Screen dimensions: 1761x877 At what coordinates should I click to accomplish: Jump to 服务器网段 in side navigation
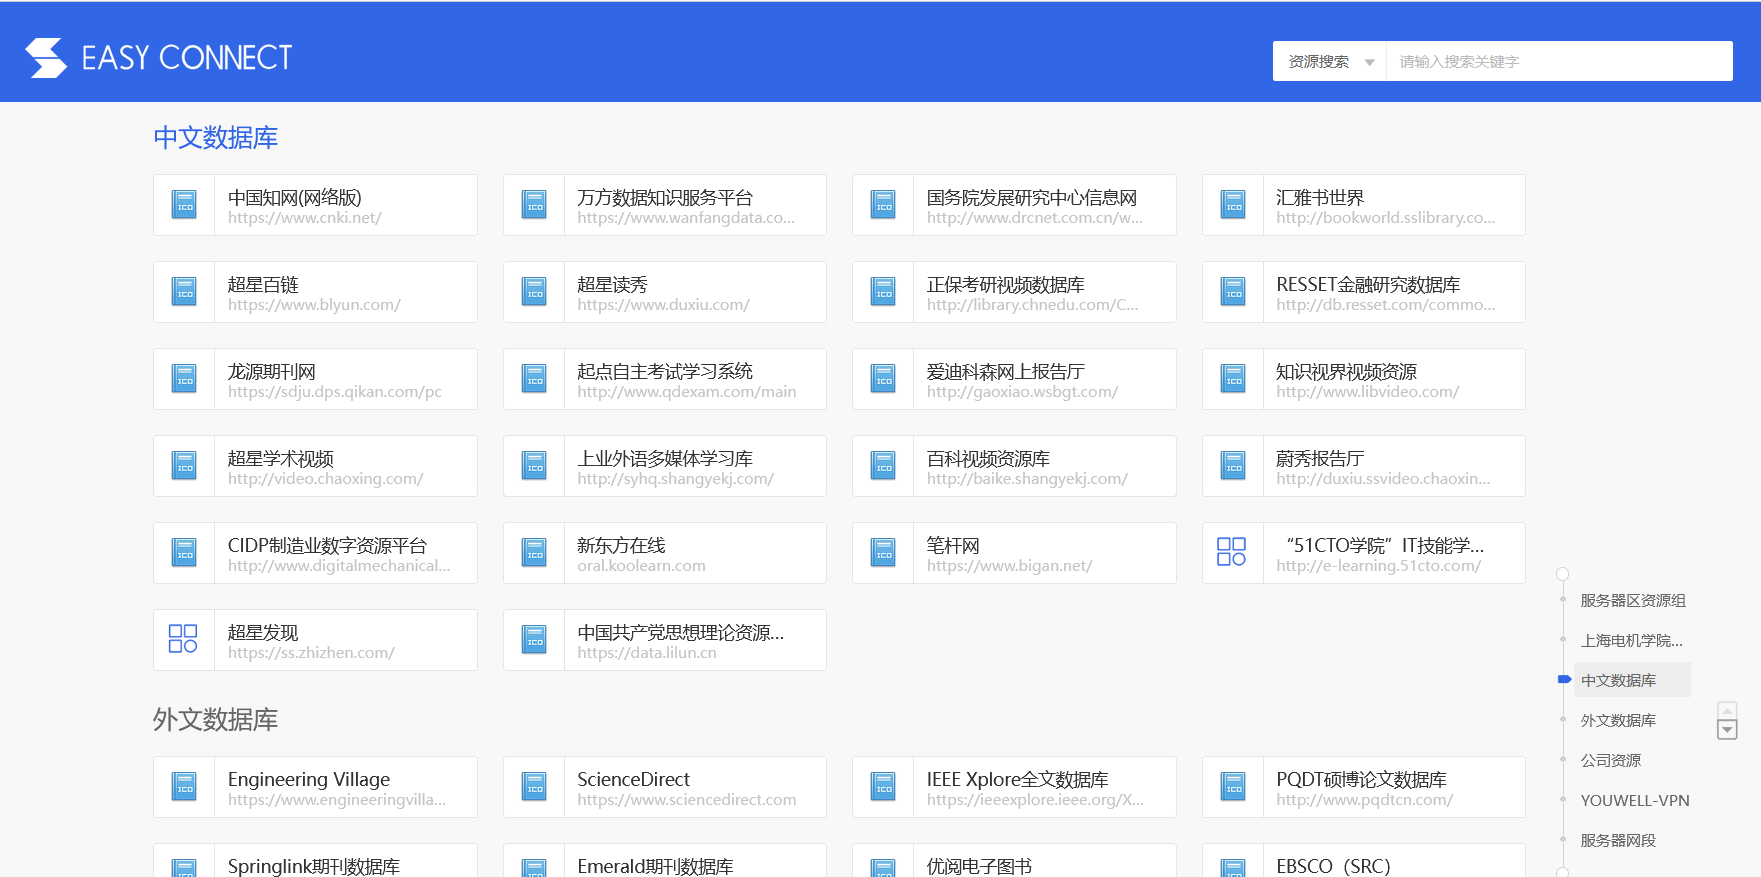click(x=1618, y=840)
